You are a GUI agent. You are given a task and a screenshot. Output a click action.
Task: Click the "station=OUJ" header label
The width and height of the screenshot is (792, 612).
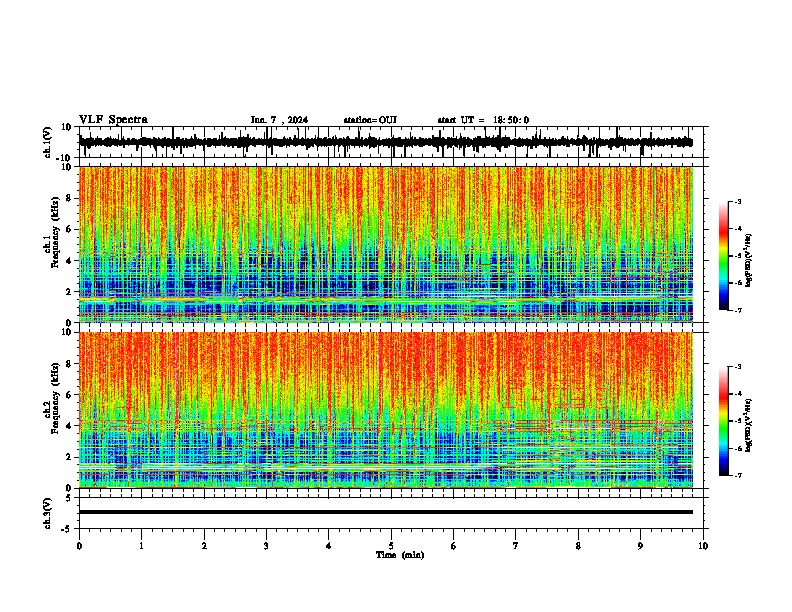(370, 120)
